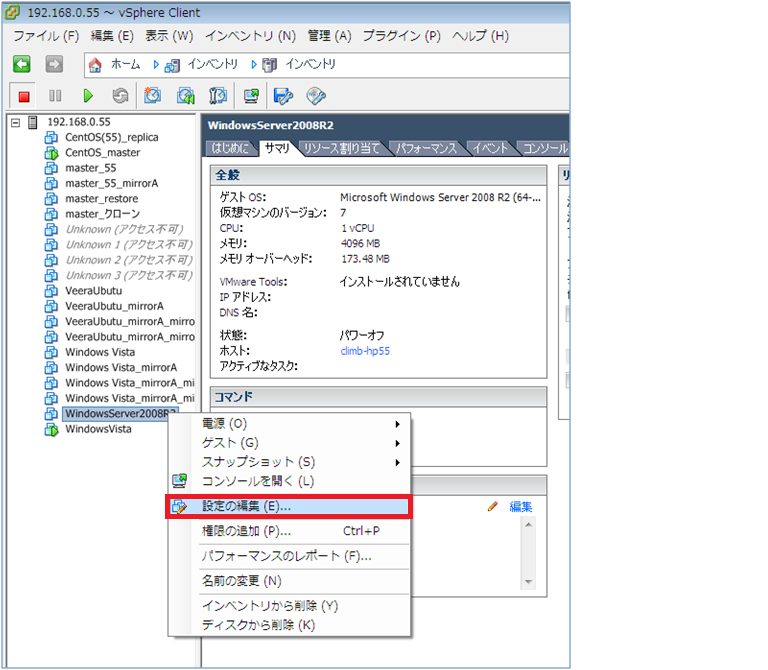Image resolution: width=768 pixels, height=670 pixels.
Task: Select コンソールを開く (L) menu entry
Action: (x=289, y=481)
